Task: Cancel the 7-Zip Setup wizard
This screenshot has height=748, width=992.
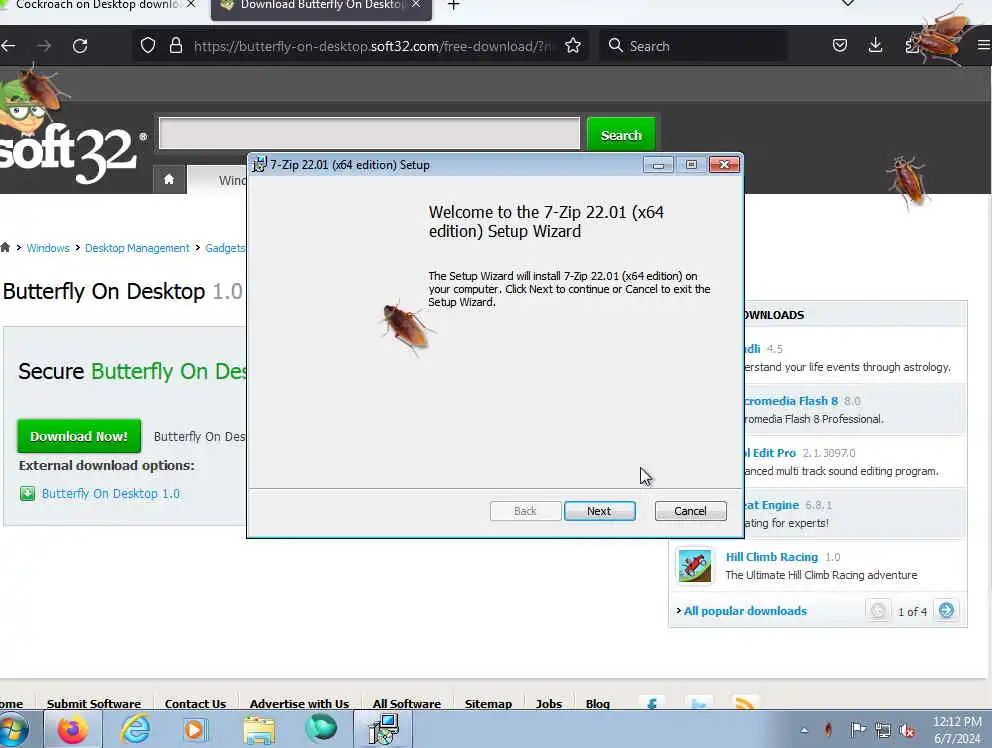Action: pos(690,511)
